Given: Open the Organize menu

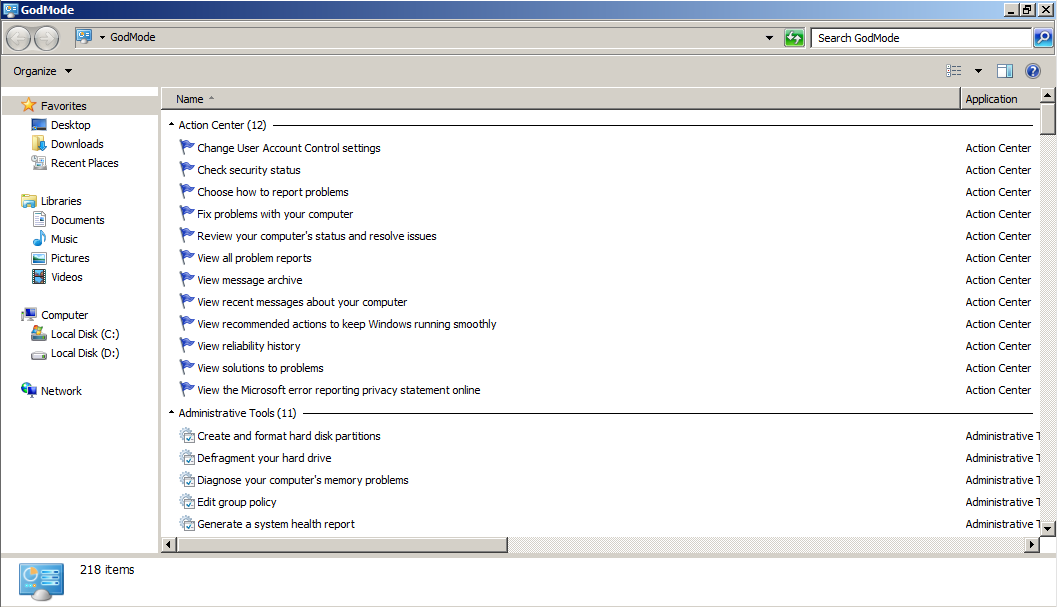Looking at the screenshot, I should coord(42,71).
